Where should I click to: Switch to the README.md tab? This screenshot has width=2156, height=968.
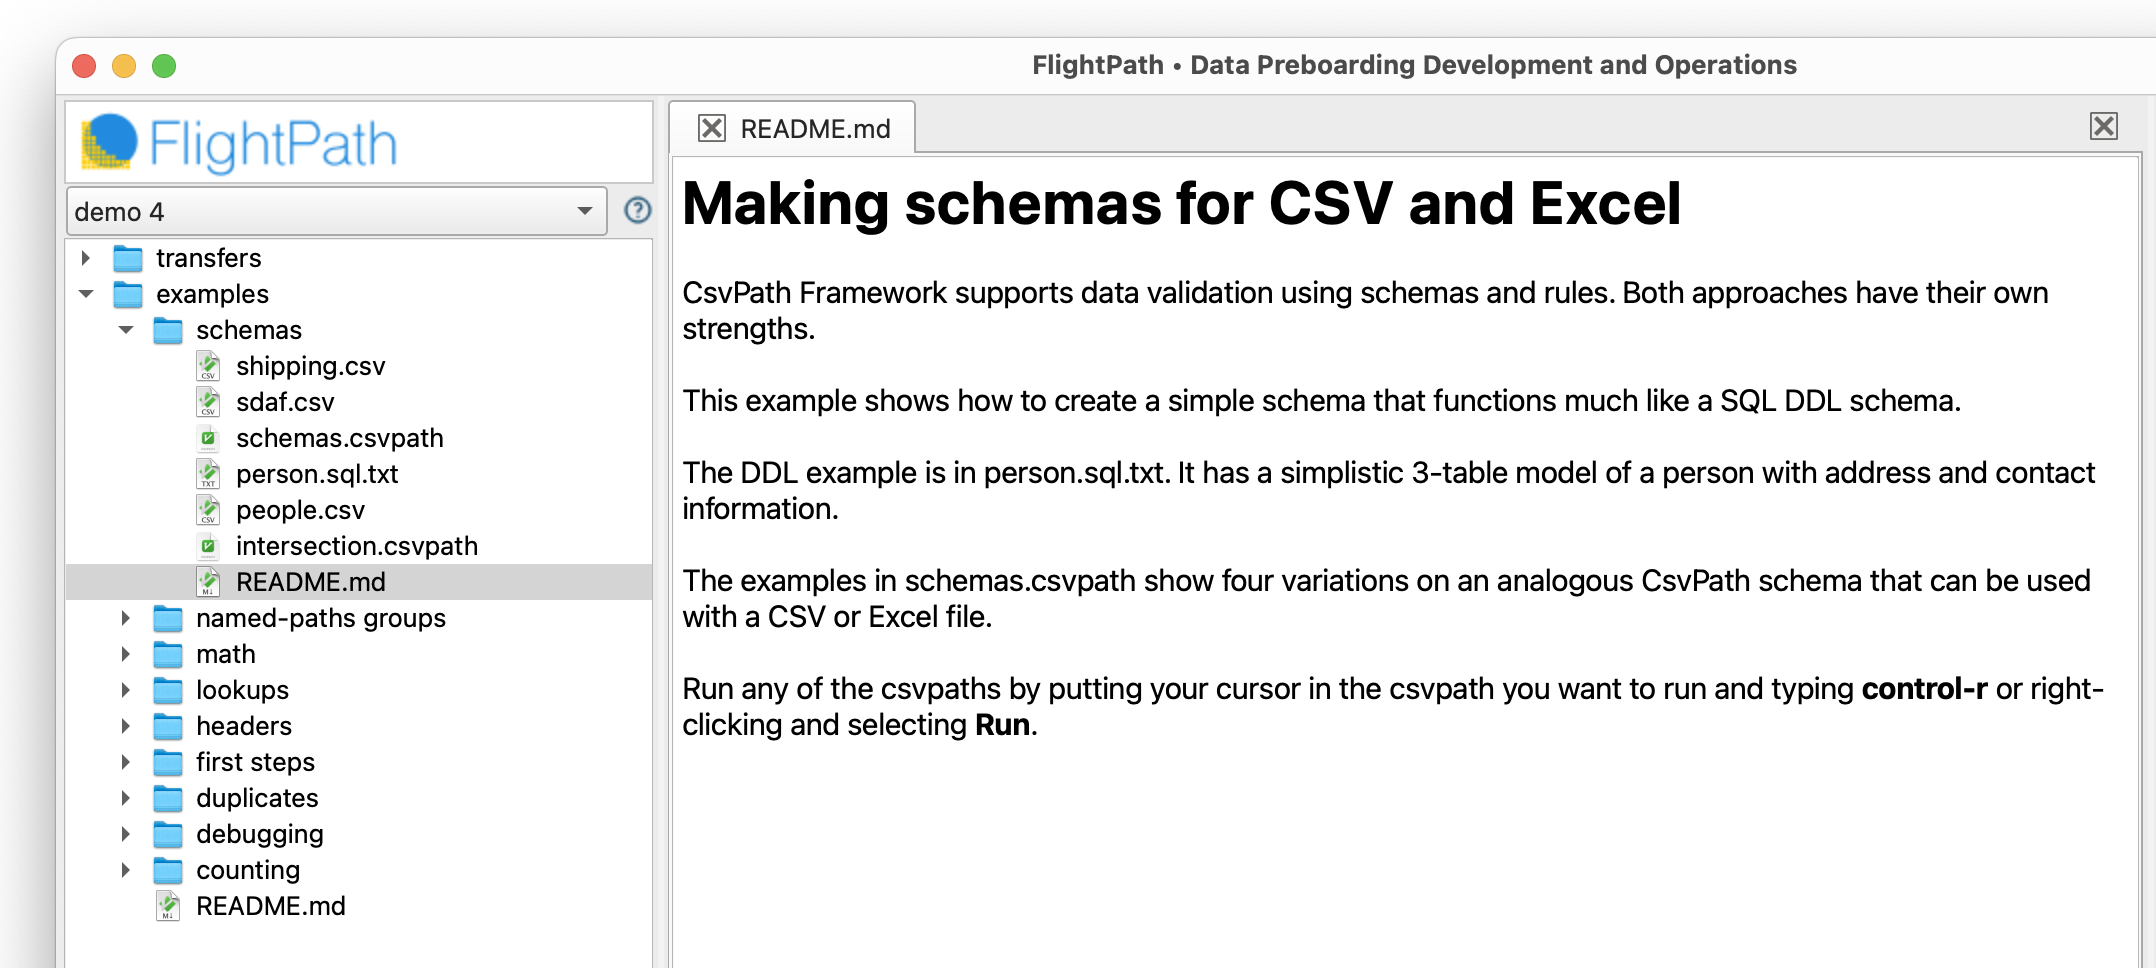click(815, 129)
